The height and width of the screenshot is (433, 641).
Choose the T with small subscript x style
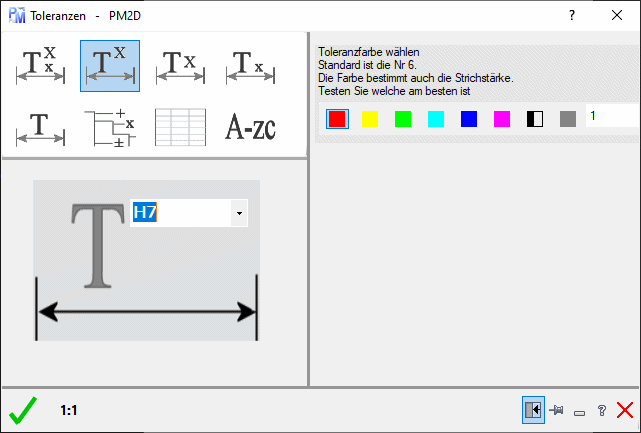click(249, 65)
